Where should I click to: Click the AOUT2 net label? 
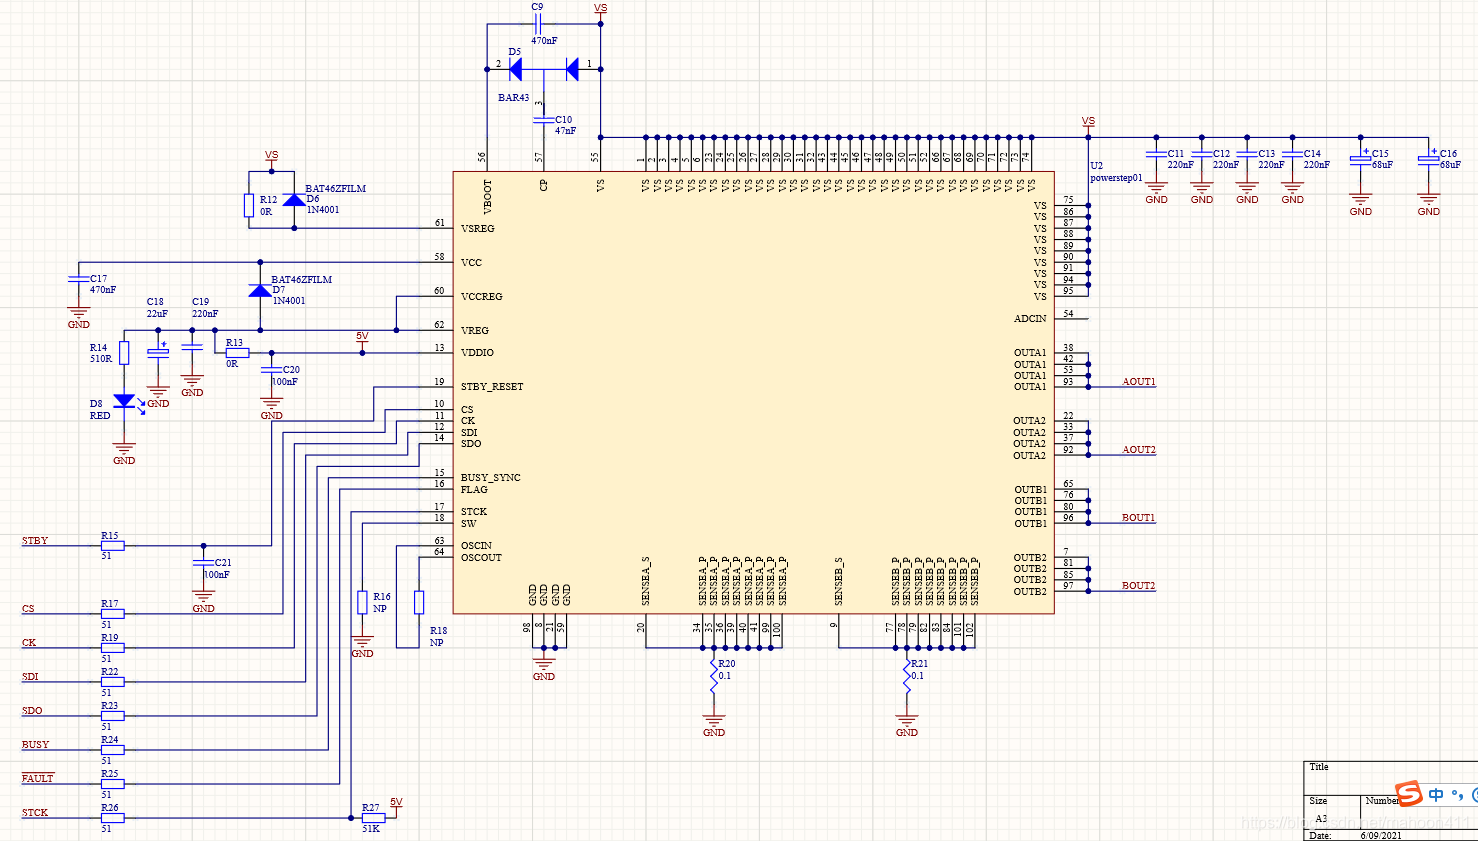point(1138,450)
